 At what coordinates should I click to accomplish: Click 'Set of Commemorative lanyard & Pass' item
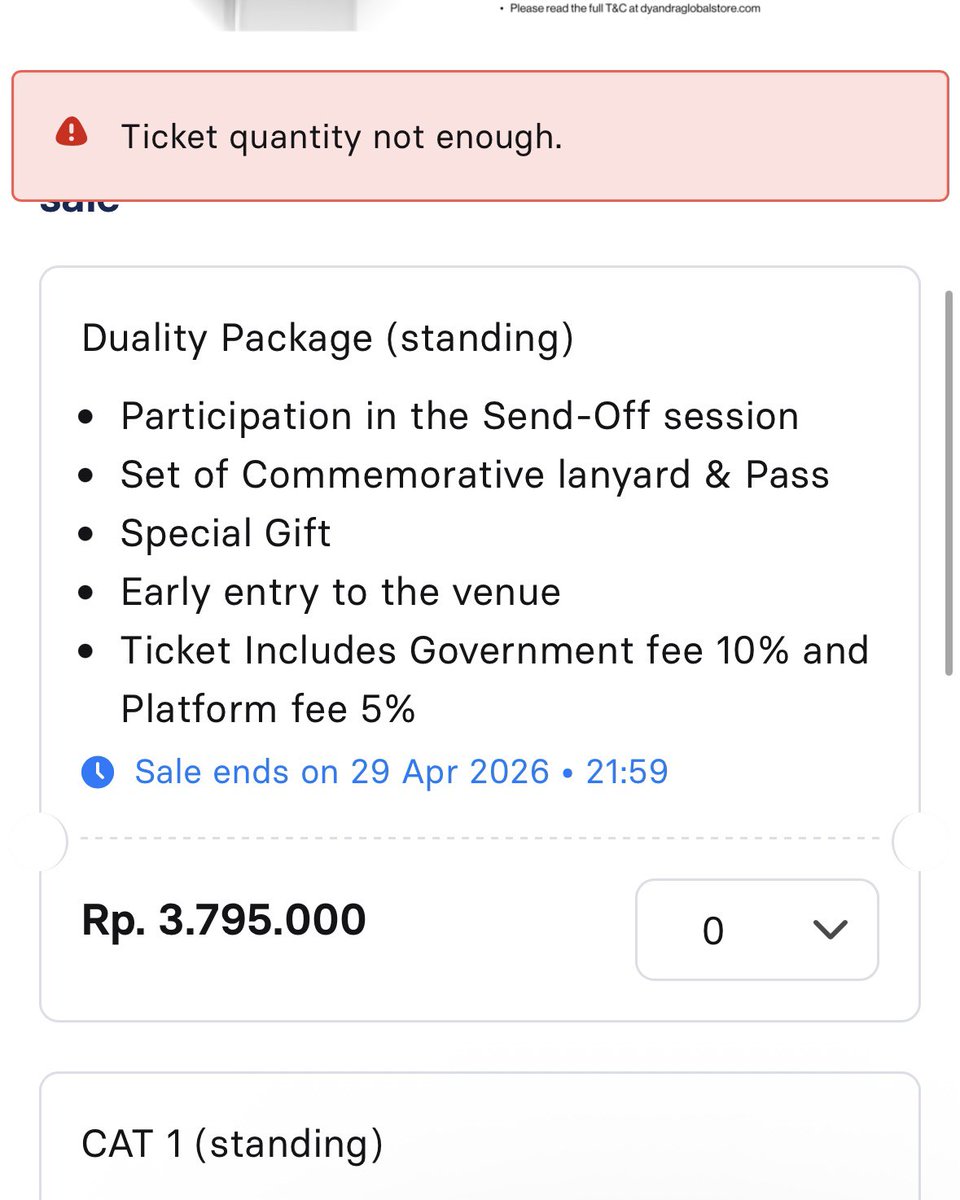point(475,475)
